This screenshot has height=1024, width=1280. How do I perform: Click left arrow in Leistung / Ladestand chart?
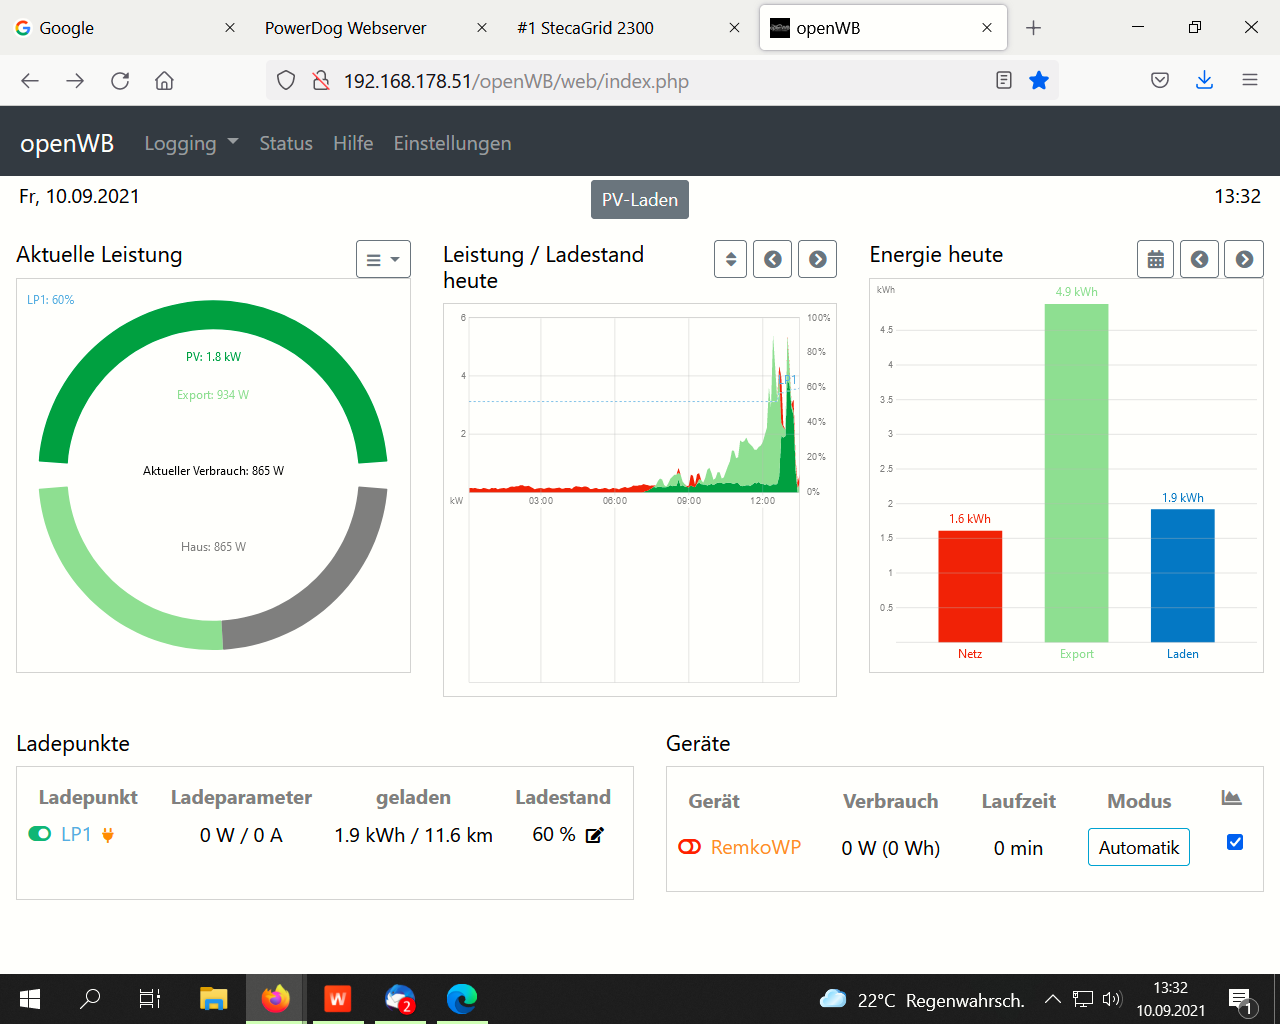click(772, 260)
